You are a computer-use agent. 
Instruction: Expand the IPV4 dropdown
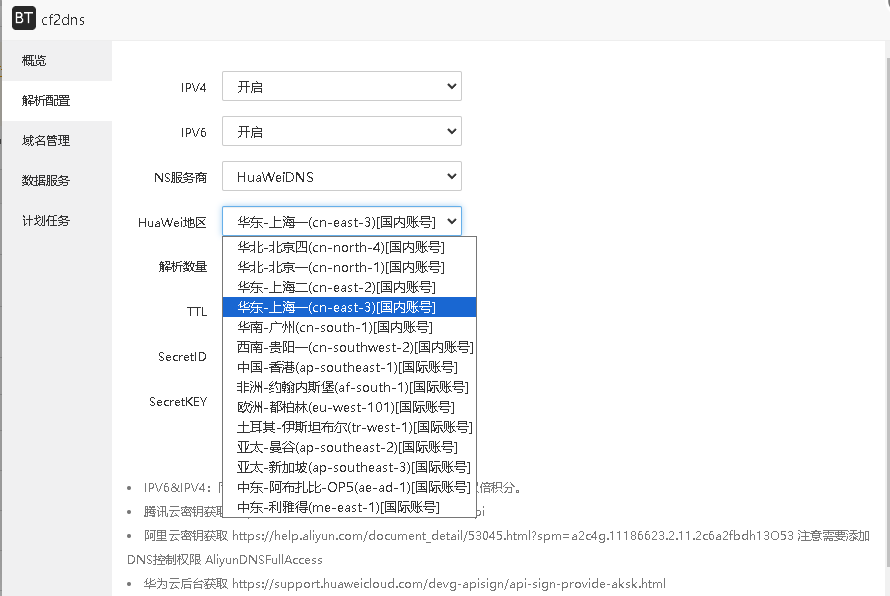click(341, 87)
